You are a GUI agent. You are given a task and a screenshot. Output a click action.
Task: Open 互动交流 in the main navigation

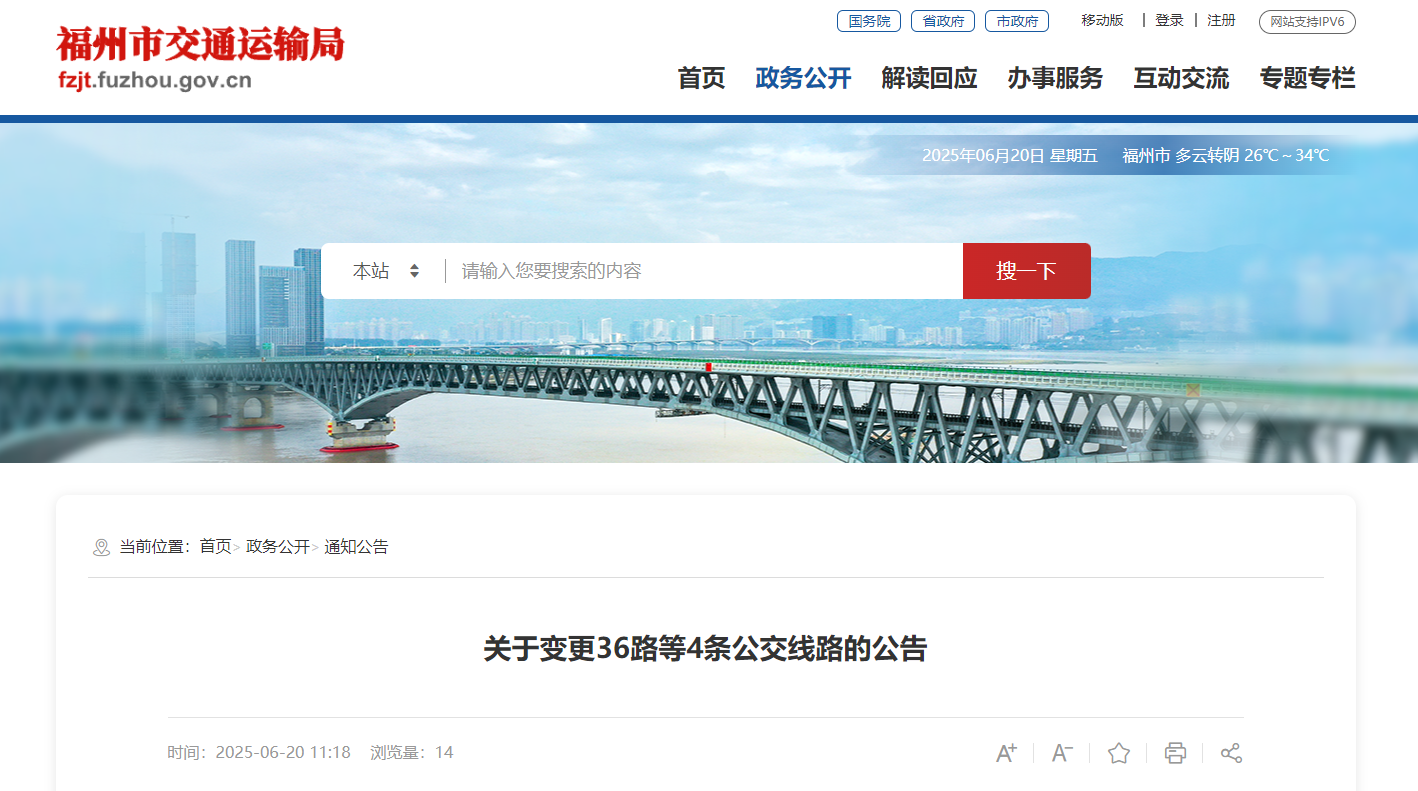1181,78
